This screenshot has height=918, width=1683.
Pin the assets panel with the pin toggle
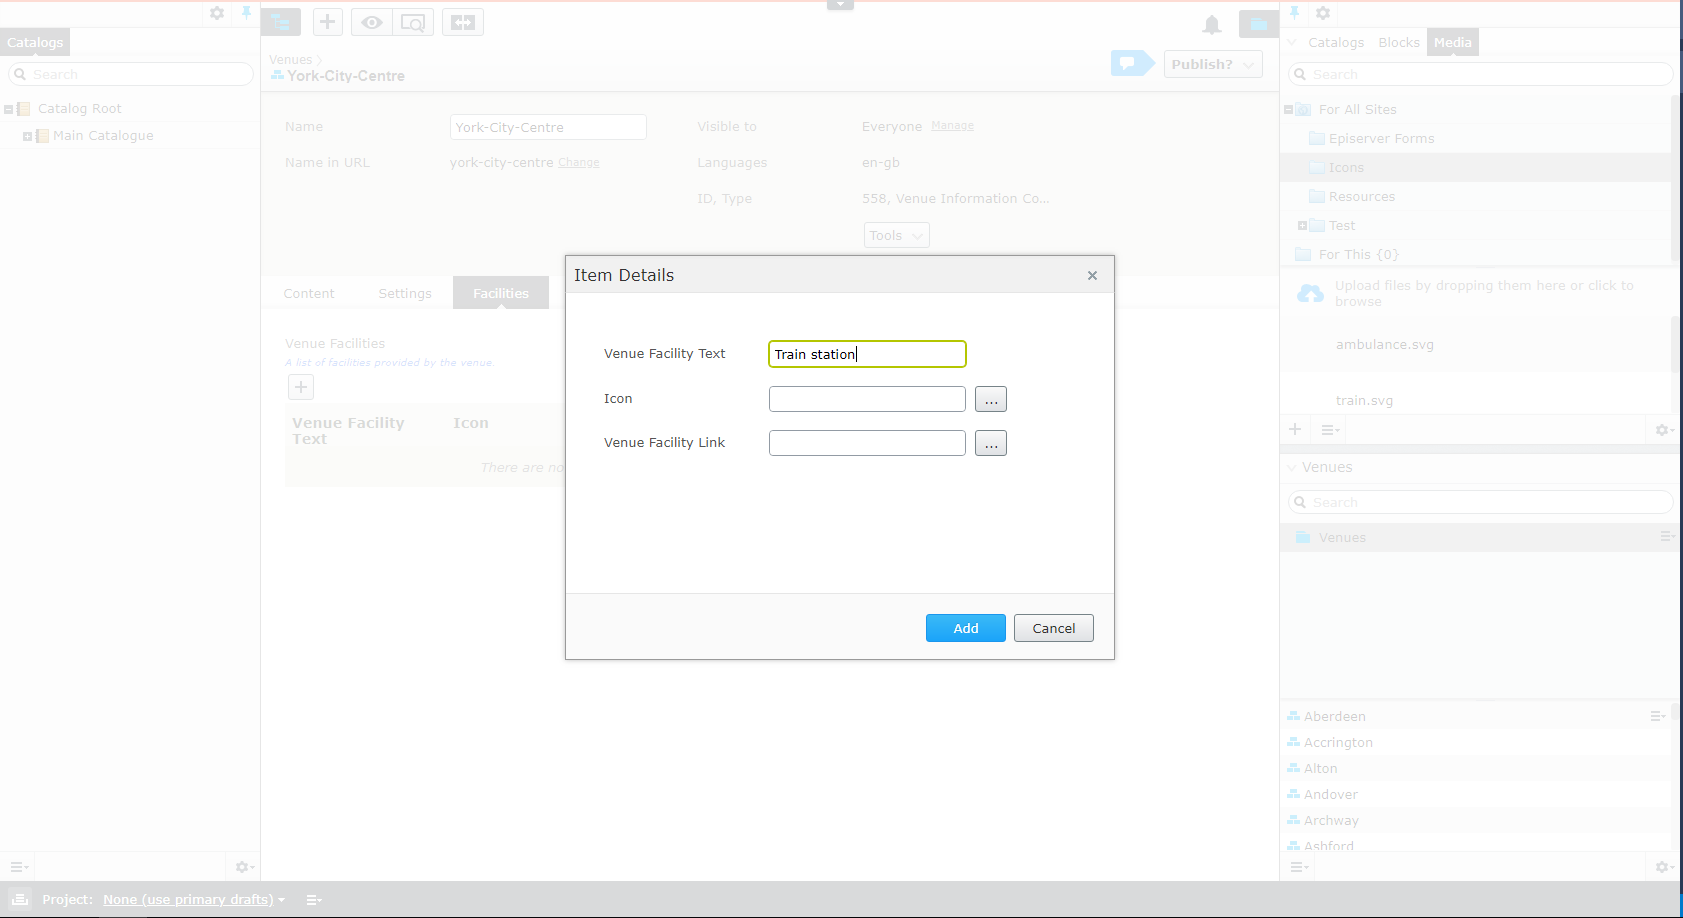(x=1295, y=13)
